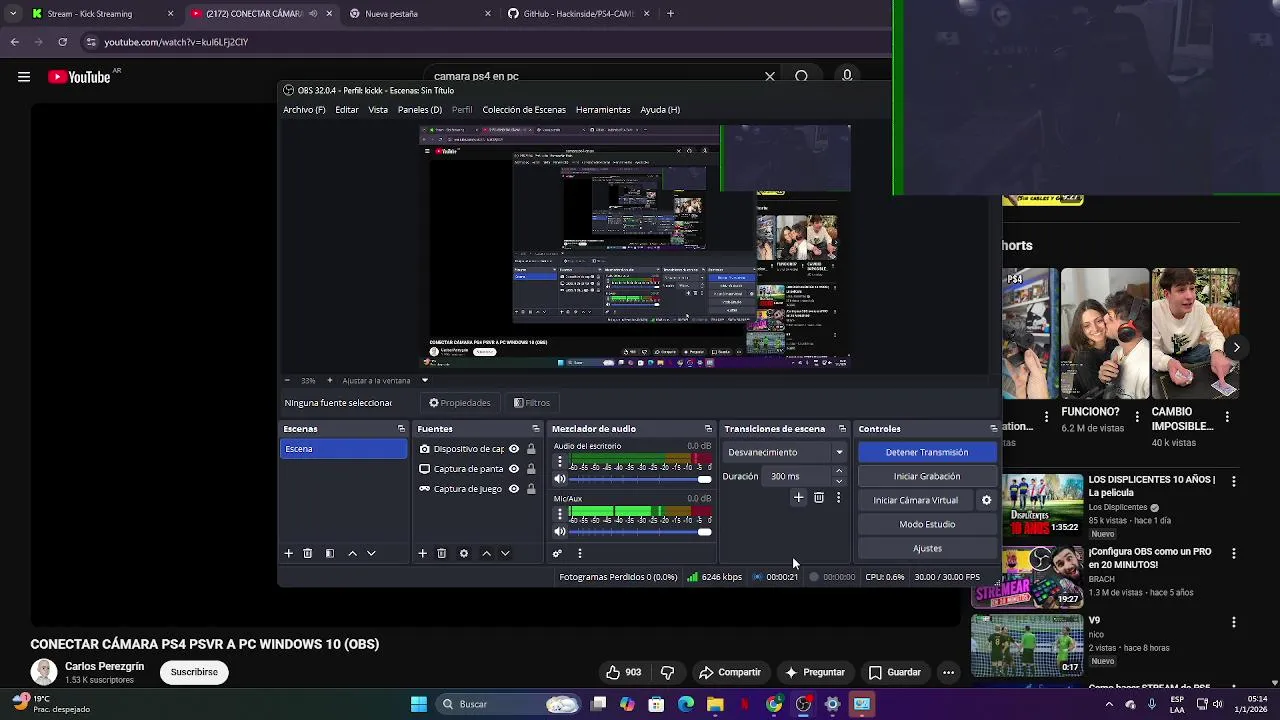The image size is (1280, 720).
Task: Add a new scene in Escenas panel
Action: (288, 553)
